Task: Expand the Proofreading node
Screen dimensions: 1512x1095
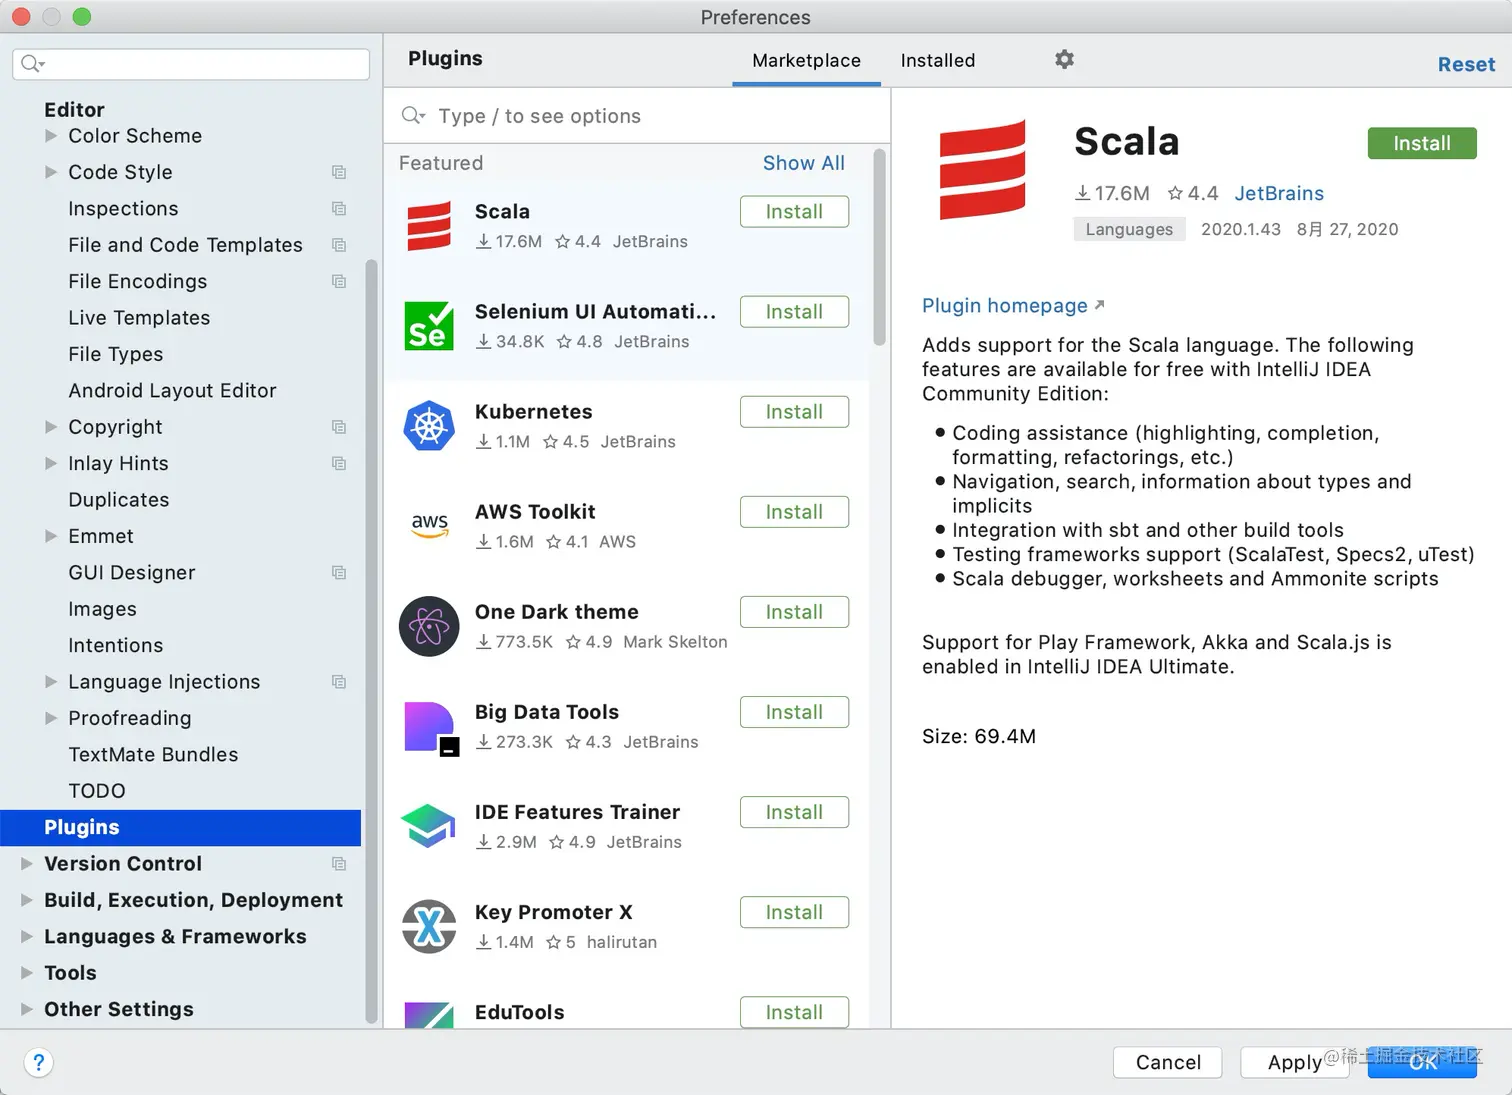Action: point(51,718)
